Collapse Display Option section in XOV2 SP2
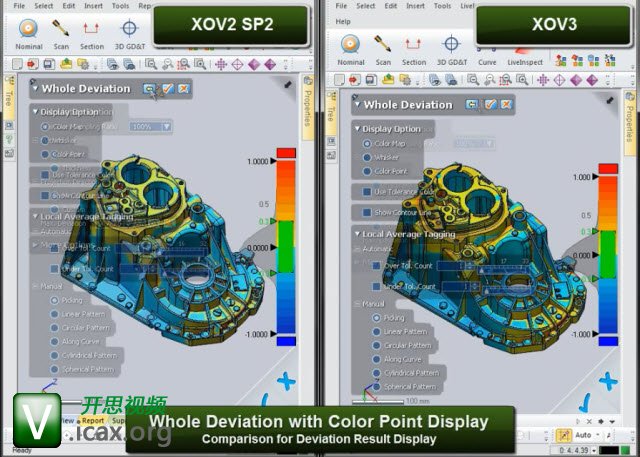Screen dimensions: 640x457 (x=35, y=111)
